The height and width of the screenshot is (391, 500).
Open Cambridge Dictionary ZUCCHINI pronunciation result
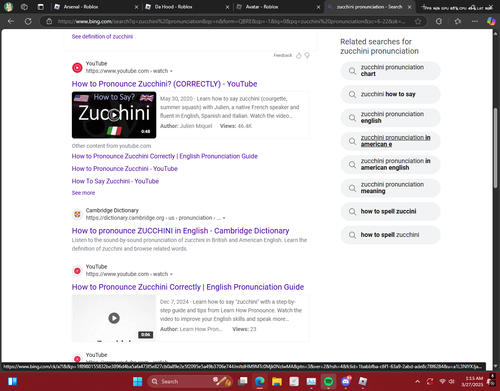pos(180,231)
